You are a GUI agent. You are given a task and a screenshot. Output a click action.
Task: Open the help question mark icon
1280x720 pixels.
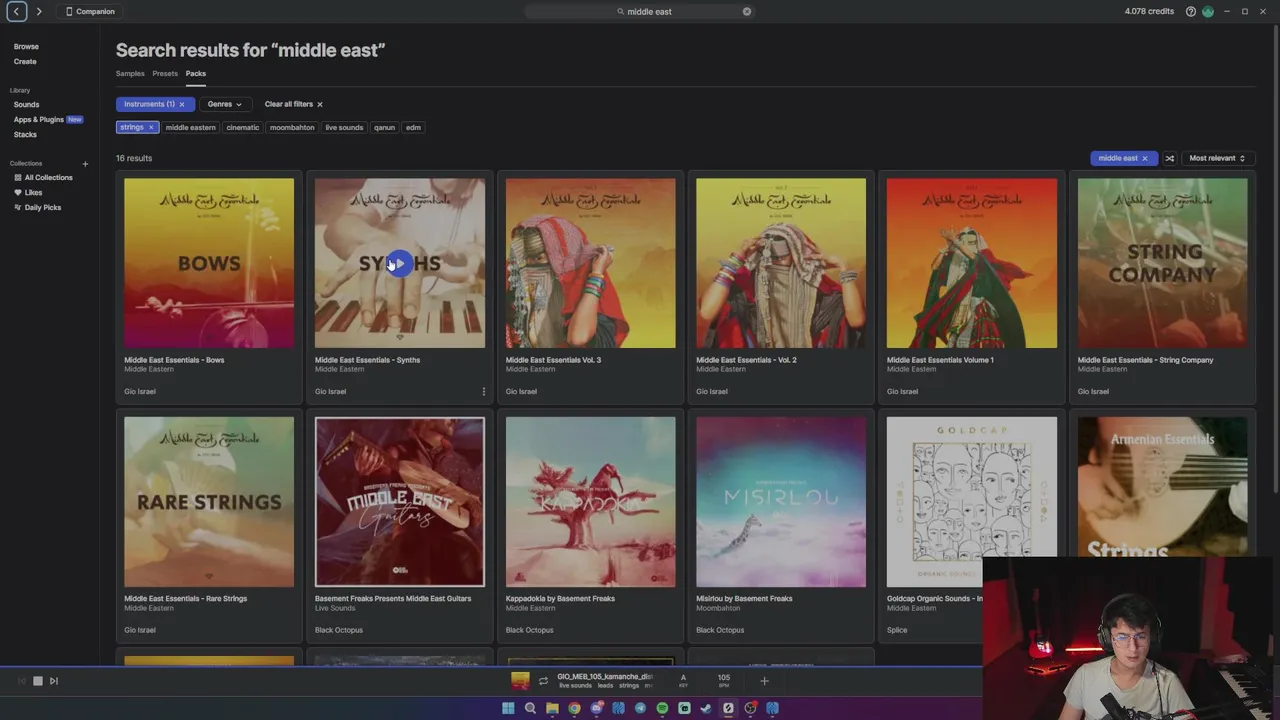pos(1191,11)
